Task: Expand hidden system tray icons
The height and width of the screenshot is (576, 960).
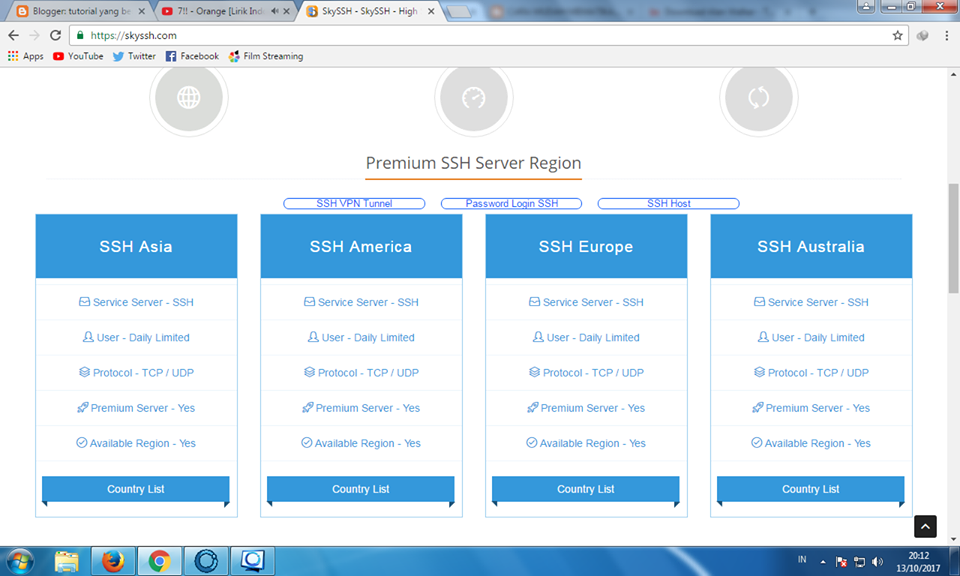Action: tap(822, 560)
